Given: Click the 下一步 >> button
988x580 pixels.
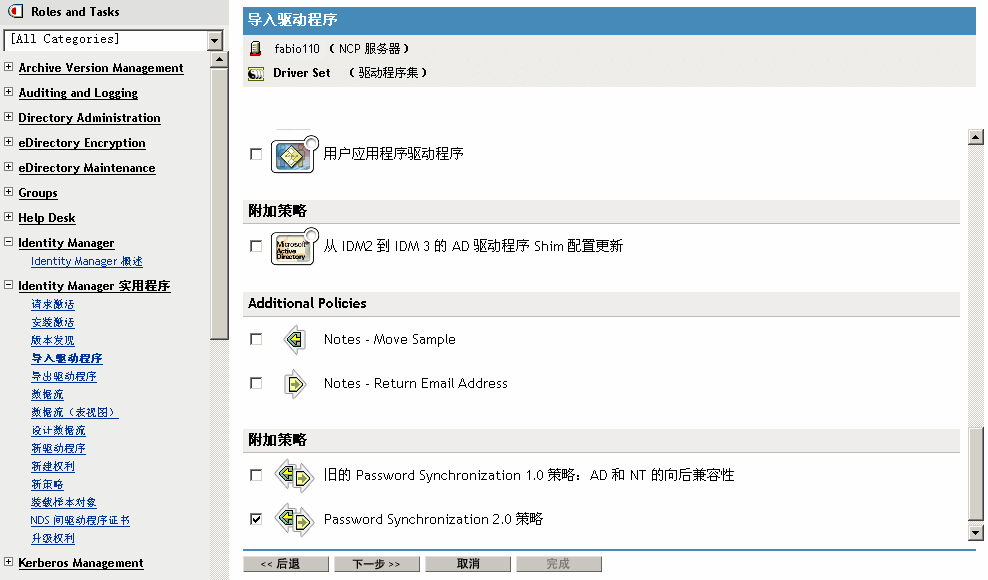Looking at the screenshot, I should pos(376,564).
